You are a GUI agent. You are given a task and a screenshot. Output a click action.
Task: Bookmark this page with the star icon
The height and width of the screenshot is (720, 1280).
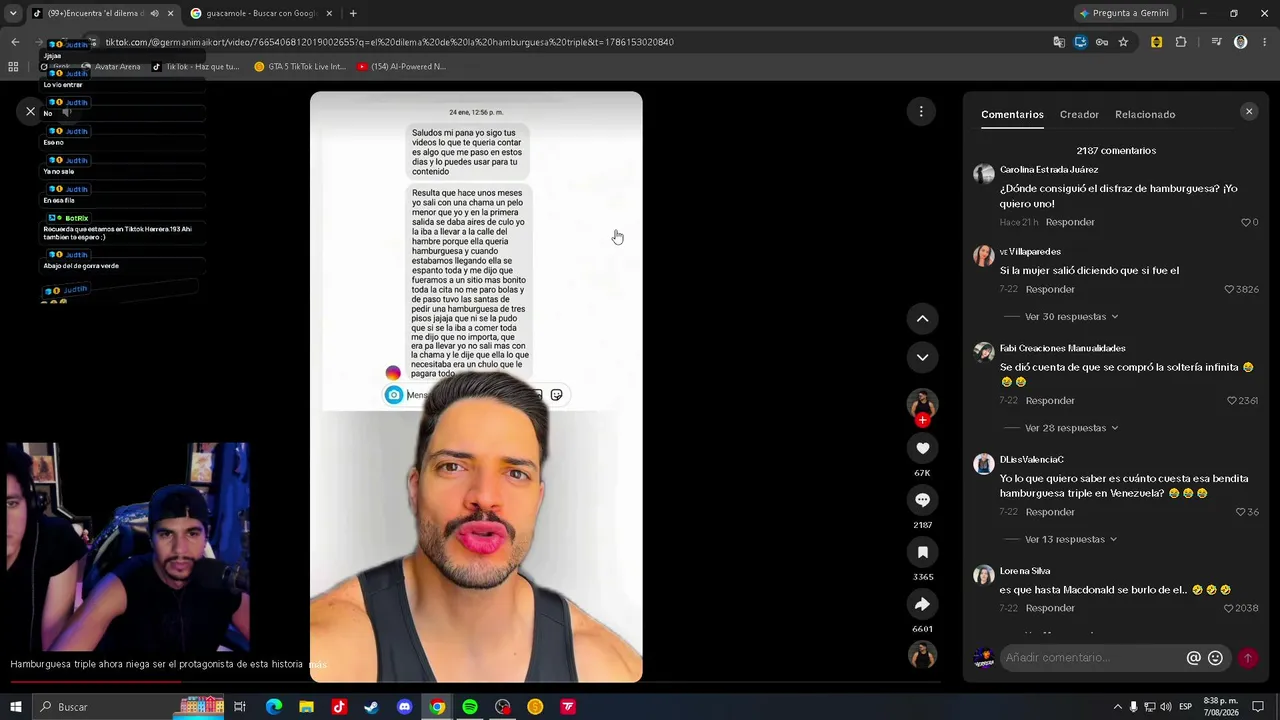[x=1123, y=42]
